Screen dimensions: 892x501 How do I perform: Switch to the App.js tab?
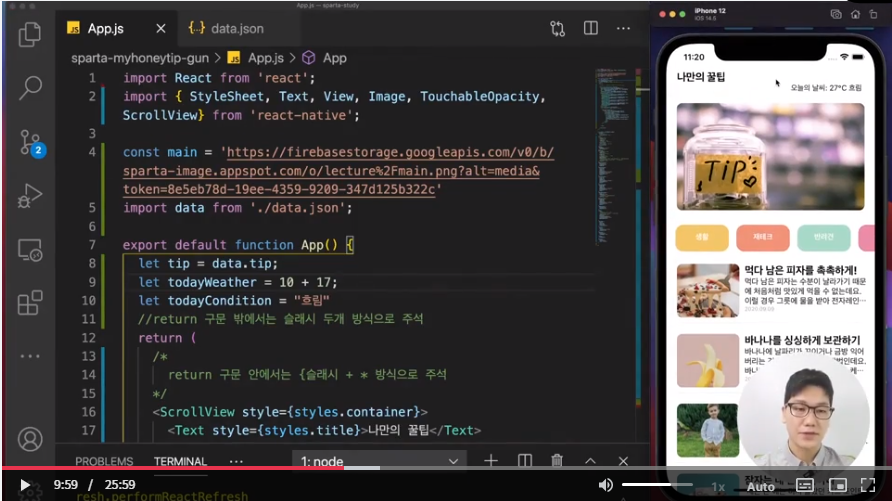pyautogui.click(x=105, y=28)
